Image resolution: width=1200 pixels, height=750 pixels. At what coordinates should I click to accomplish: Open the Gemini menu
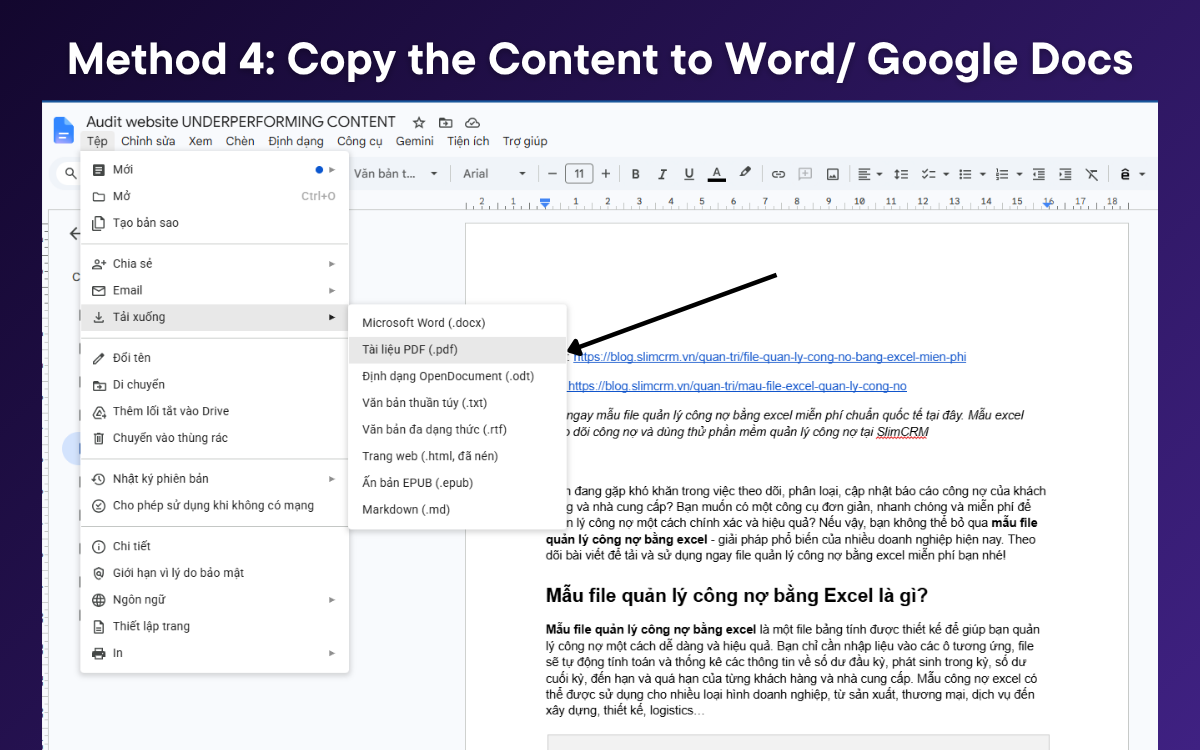point(414,141)
